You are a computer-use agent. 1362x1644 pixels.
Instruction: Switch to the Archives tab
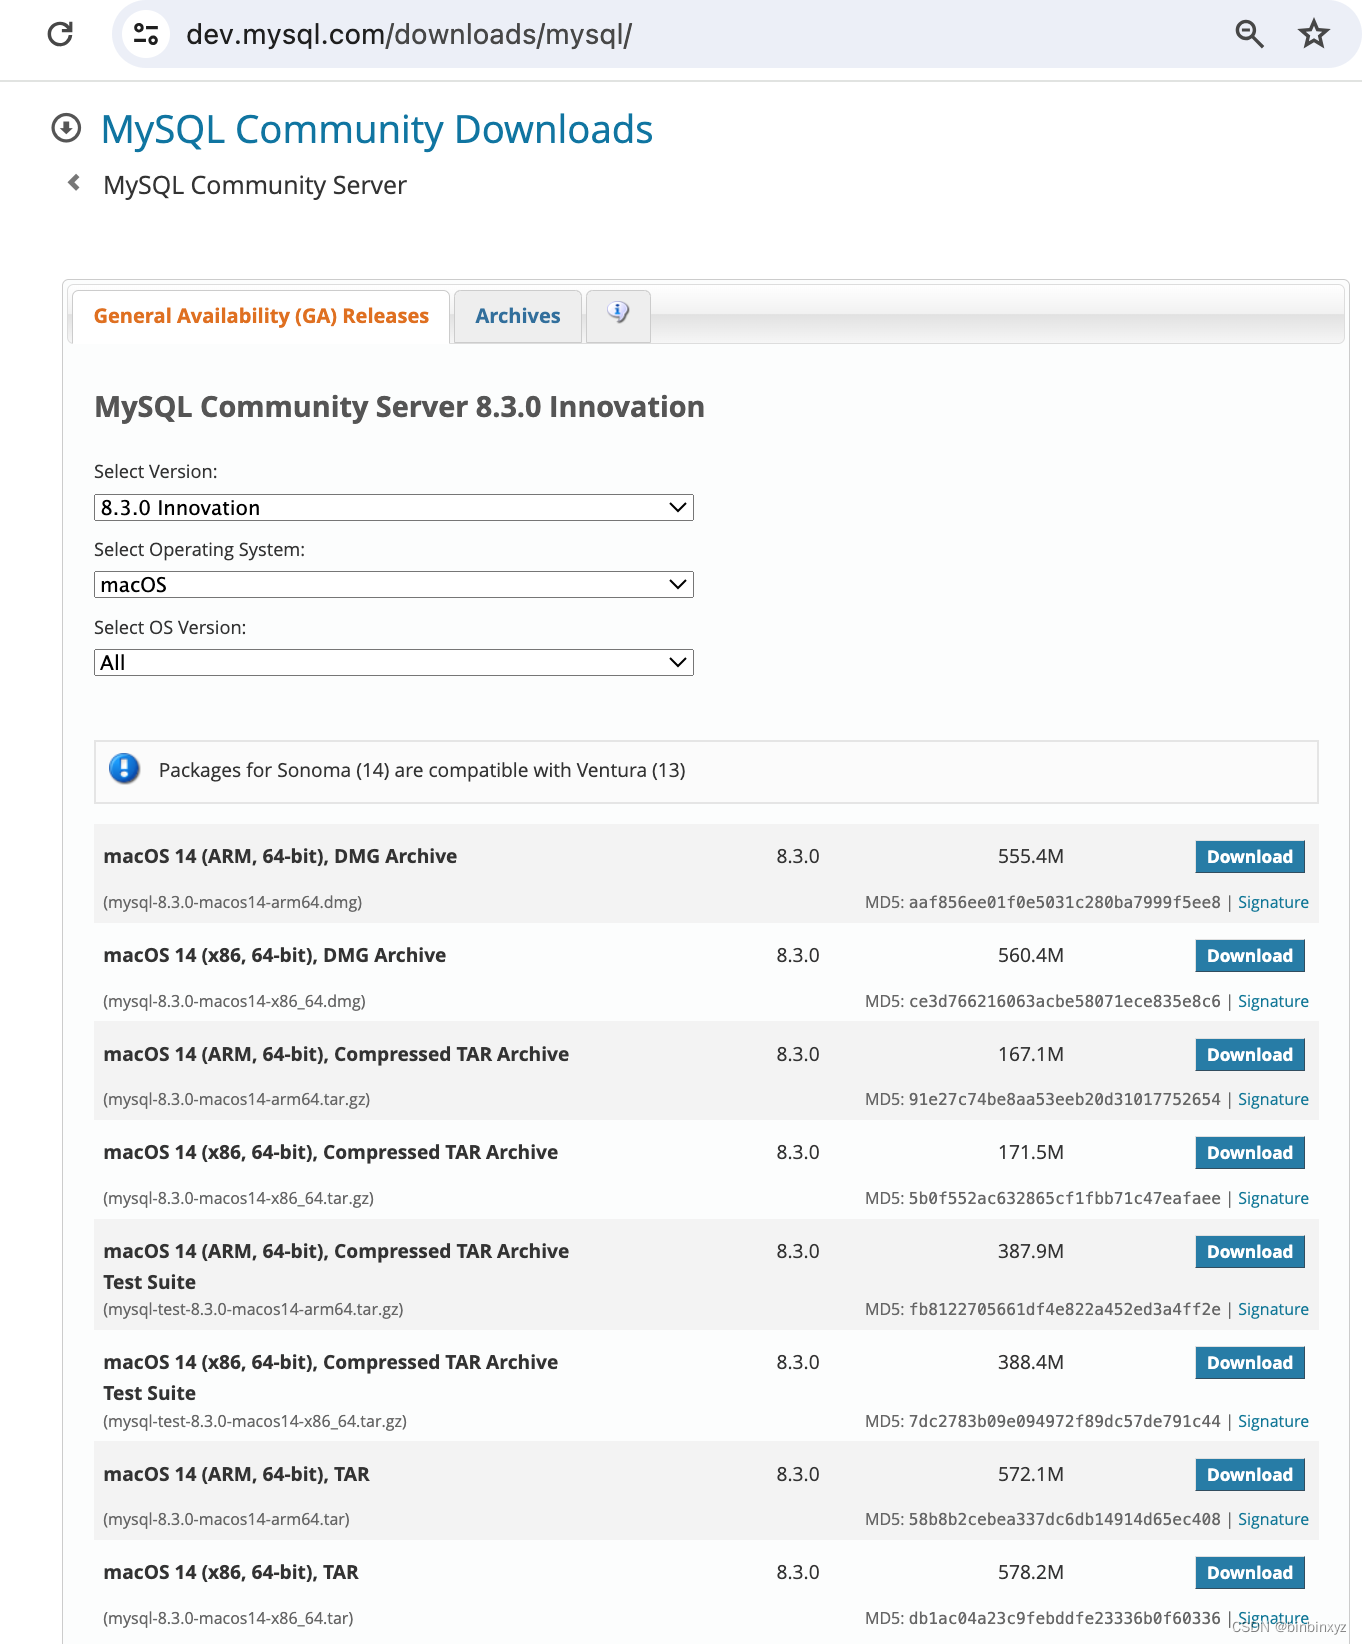518,316
